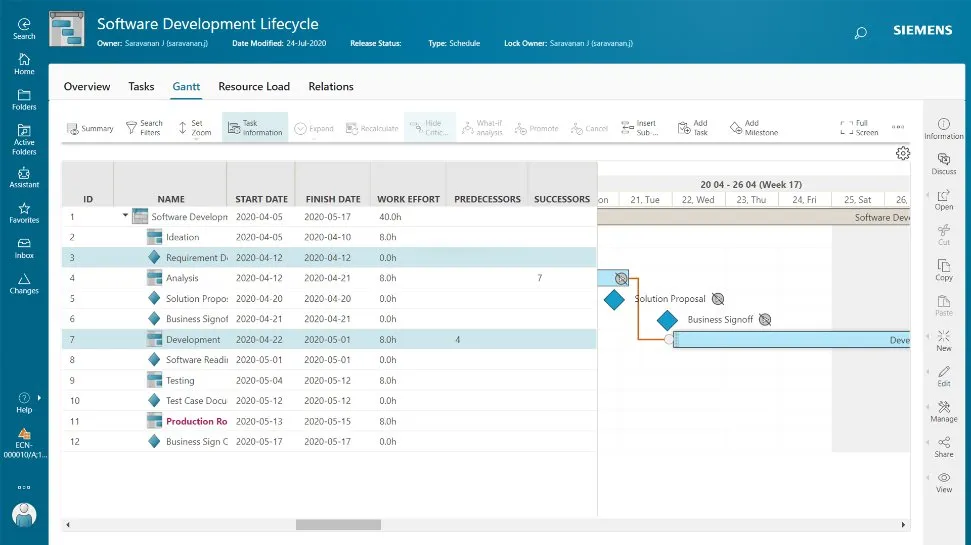Run What-if analysis
Screen dimensions: 971x545
coord(482,128)
